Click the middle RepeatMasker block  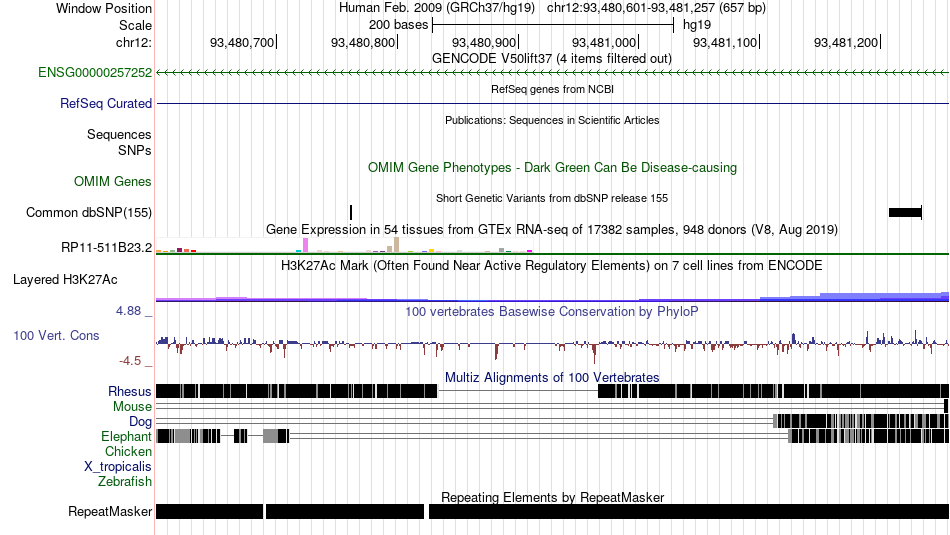click(x=345, y=511)
